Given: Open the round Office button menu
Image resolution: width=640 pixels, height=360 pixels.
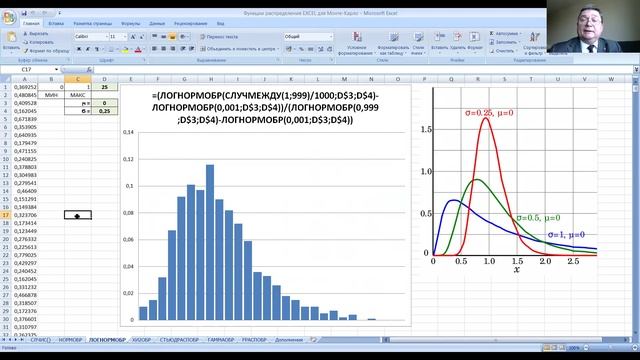Looking at the screenshot, I should pos(9,18).
